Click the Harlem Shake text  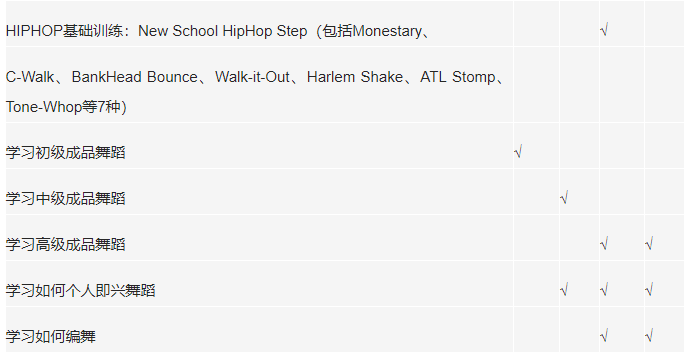point(355,77)
